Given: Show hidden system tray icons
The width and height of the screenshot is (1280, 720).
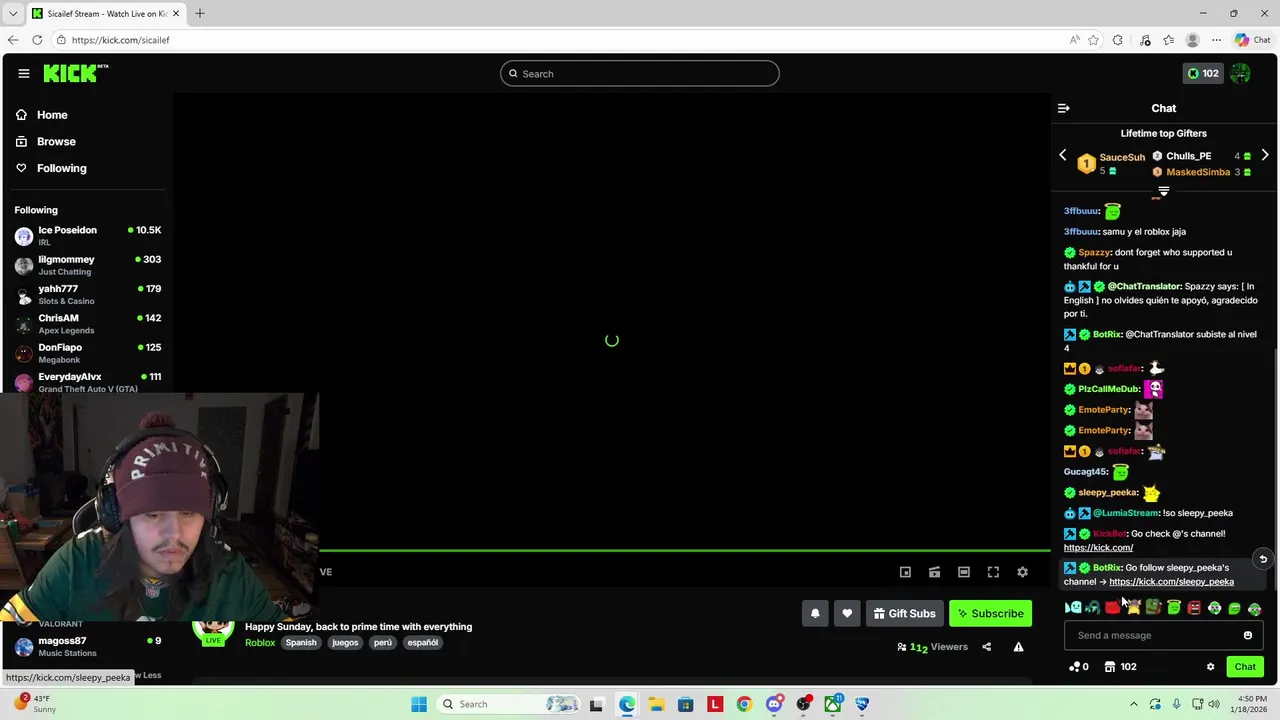Looking at the screenshot, I should point(1134,704).
